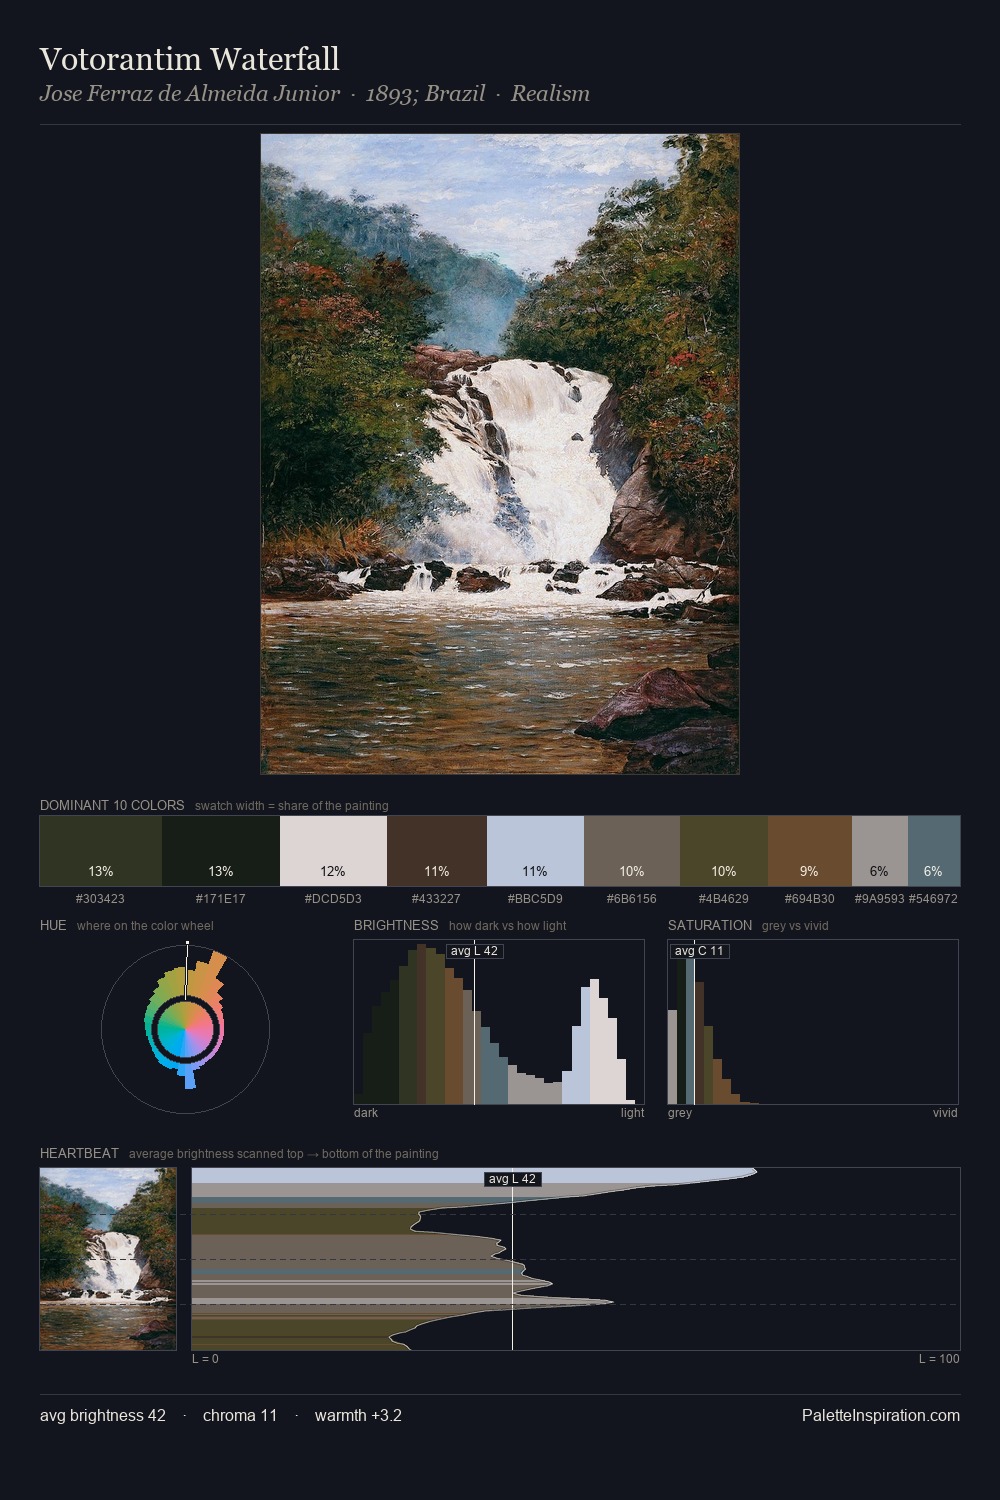The image size is (1000, 1500).
Task: Click the 'DOMINANT 10 COLORS' heading
Action: point(112,805)
